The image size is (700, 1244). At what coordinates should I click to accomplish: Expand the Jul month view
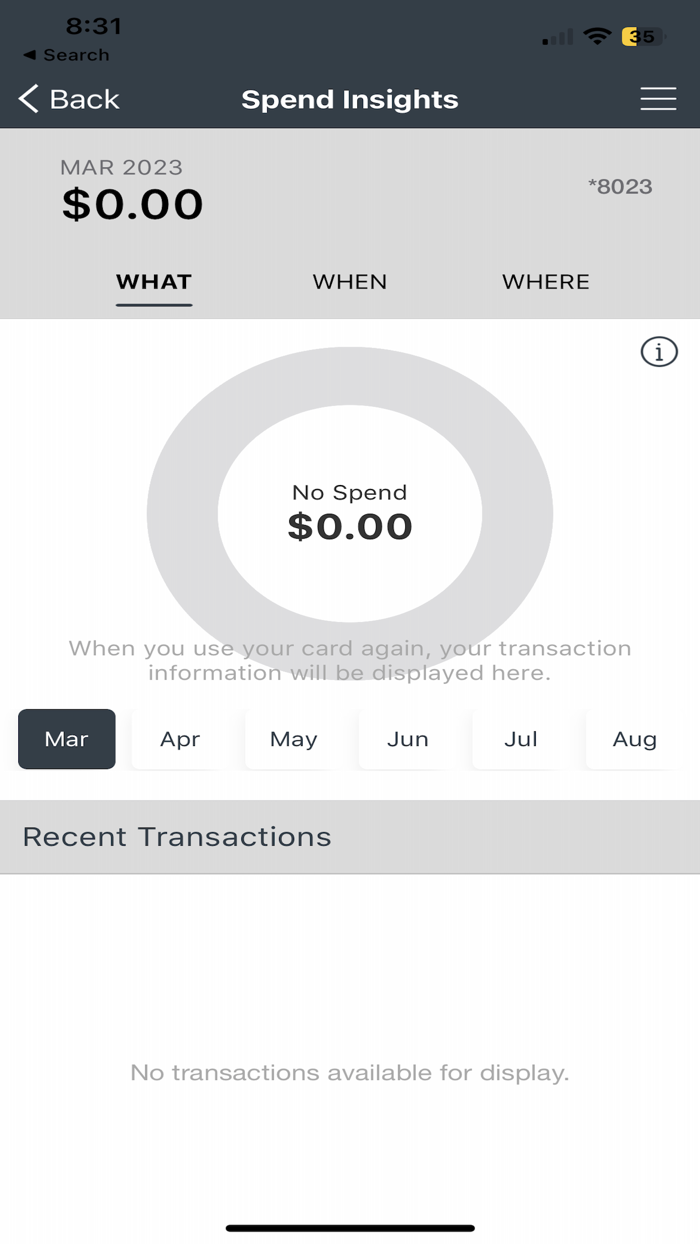click(521, 739)
